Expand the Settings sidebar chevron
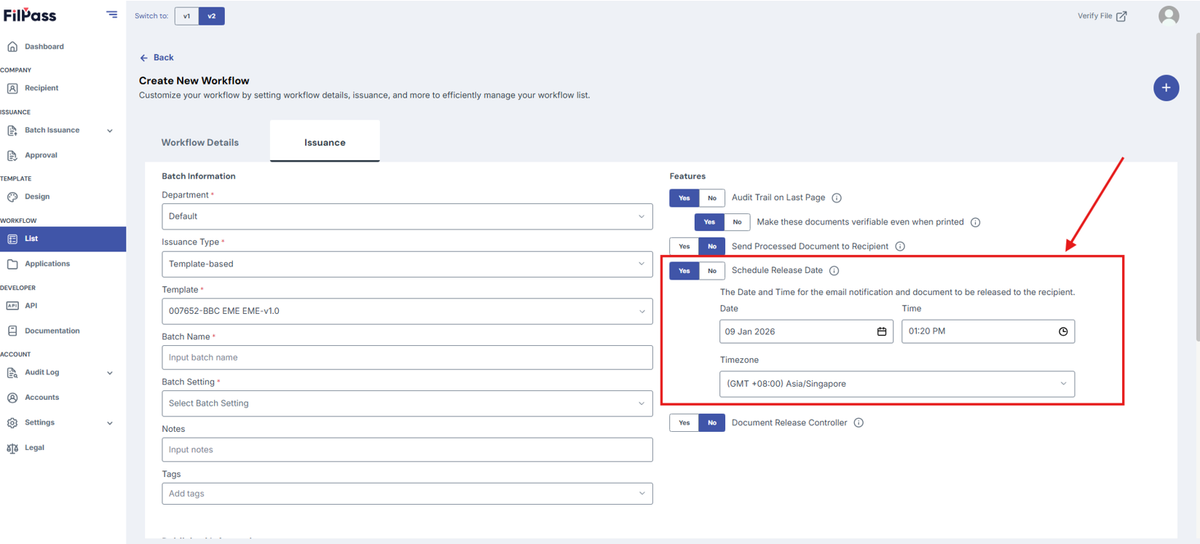 click(110, 422)
